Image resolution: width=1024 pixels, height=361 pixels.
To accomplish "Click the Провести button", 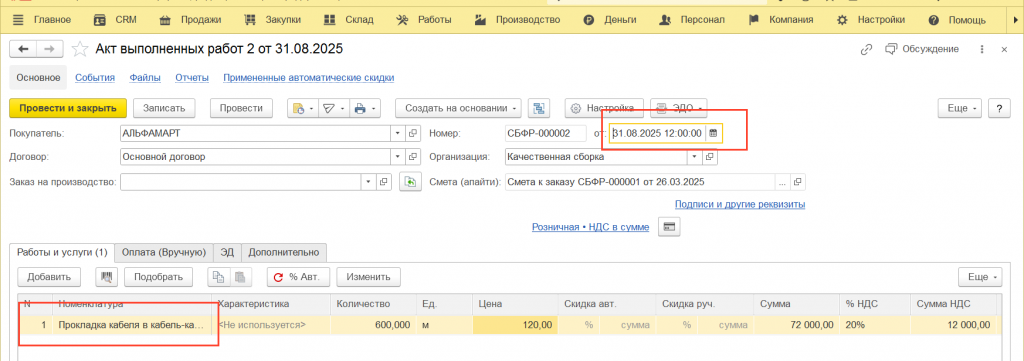I will [241, 108].
